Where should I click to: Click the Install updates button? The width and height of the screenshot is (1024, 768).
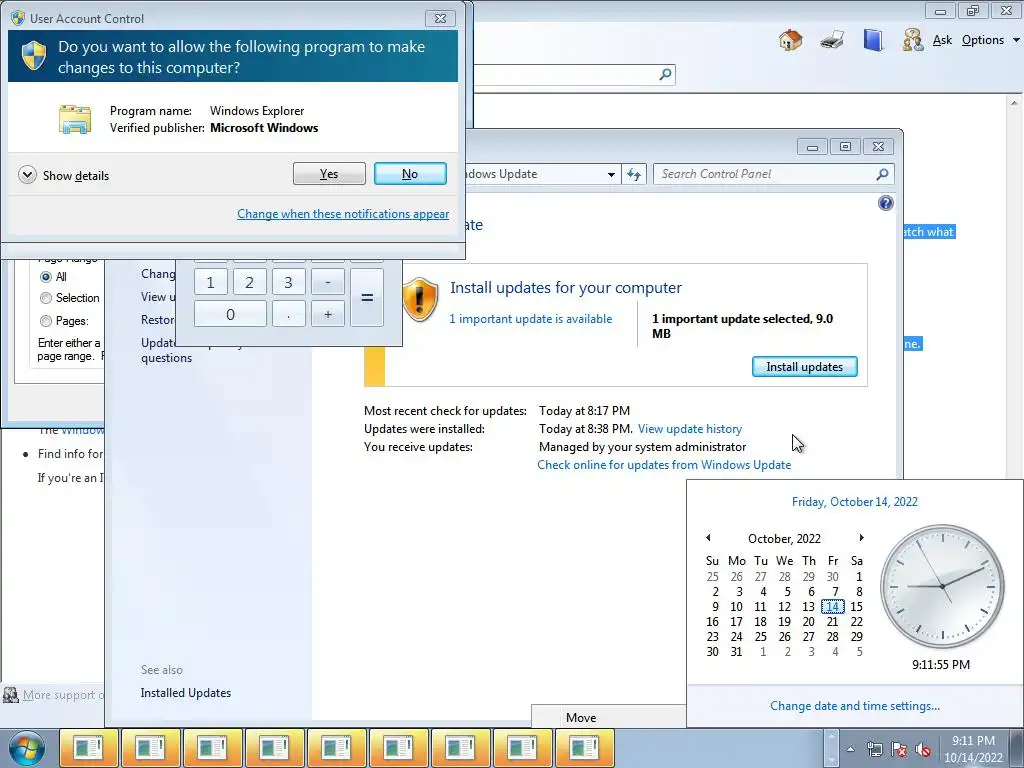(x=805, y=366)
